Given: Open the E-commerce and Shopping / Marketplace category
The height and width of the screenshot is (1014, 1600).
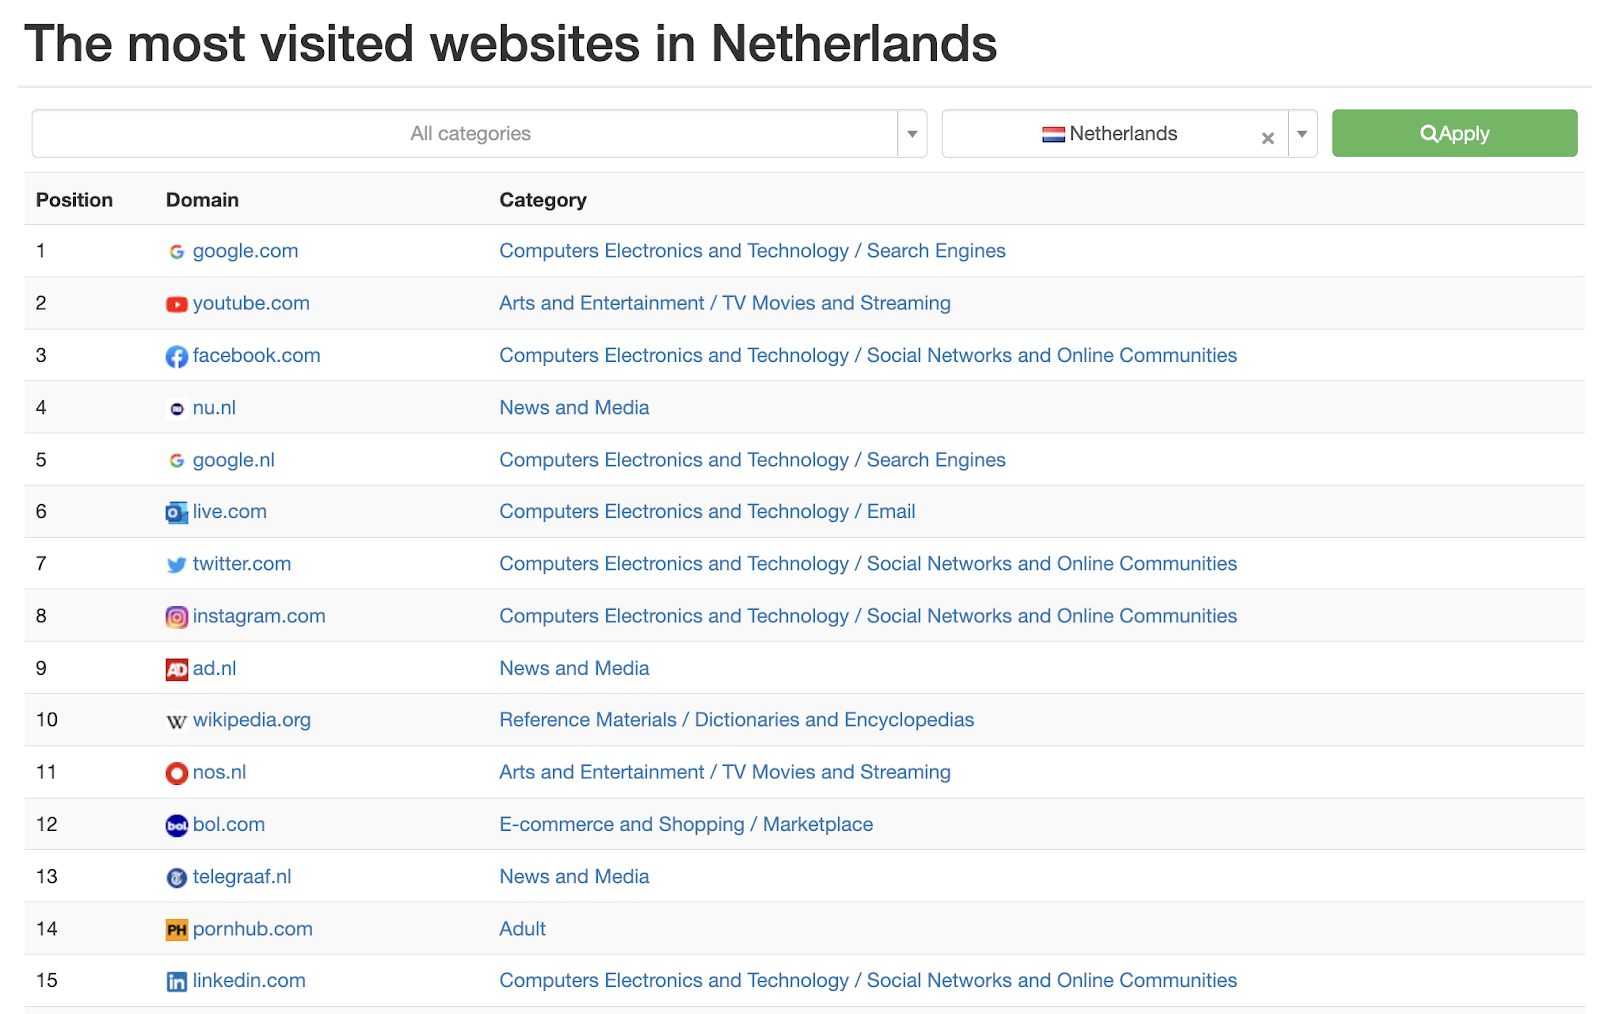Looking at the screenshot, I should tap(686, 825).
